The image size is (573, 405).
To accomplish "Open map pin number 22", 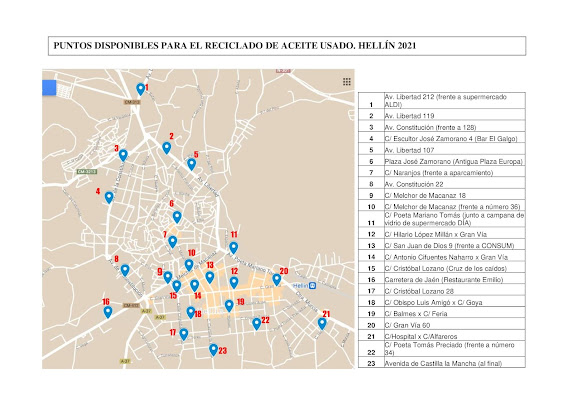I will [257, 323].
